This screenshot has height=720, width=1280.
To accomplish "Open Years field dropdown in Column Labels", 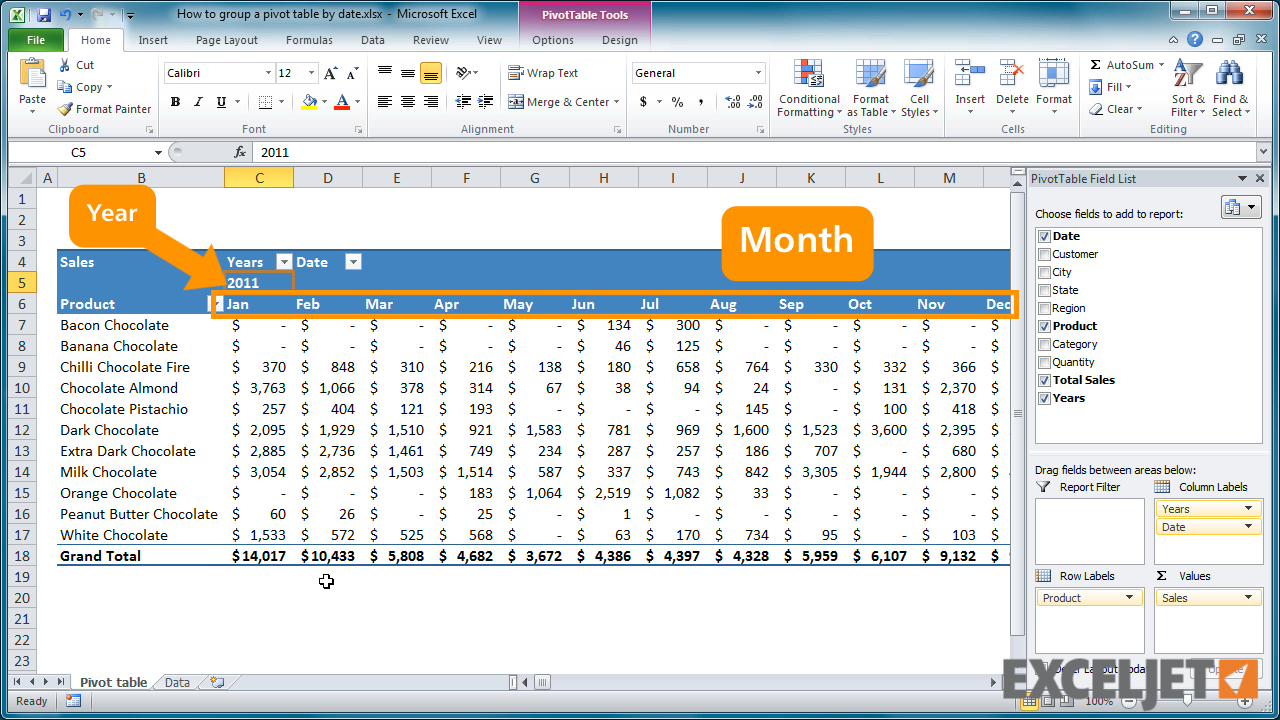I will point(1248,509).
